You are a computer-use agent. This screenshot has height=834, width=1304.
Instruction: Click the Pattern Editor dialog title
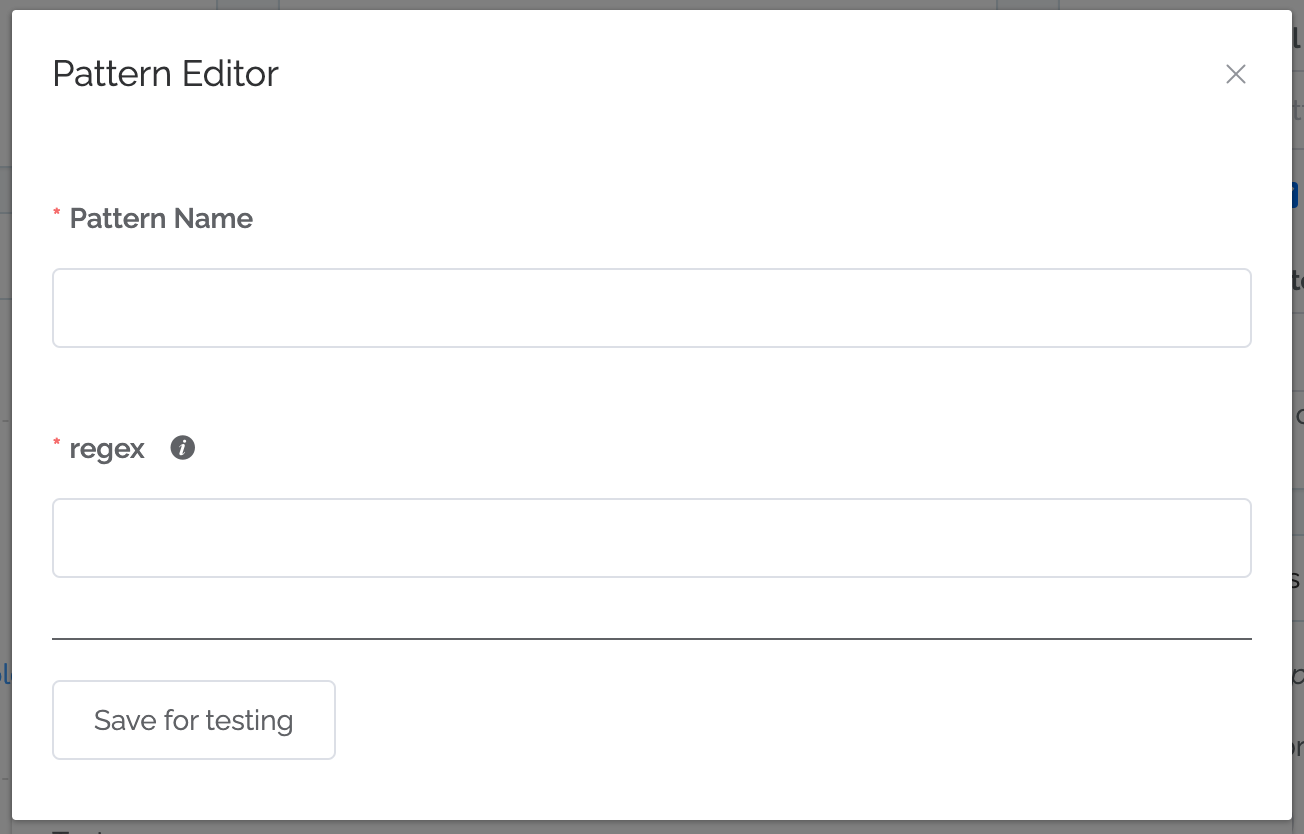coord(166,74)
